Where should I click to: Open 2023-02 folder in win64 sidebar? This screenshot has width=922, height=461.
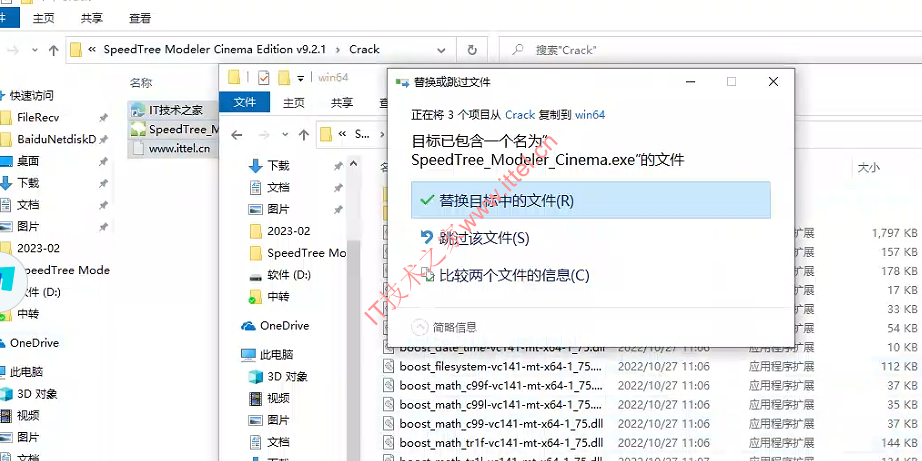[x=289, y=231]
